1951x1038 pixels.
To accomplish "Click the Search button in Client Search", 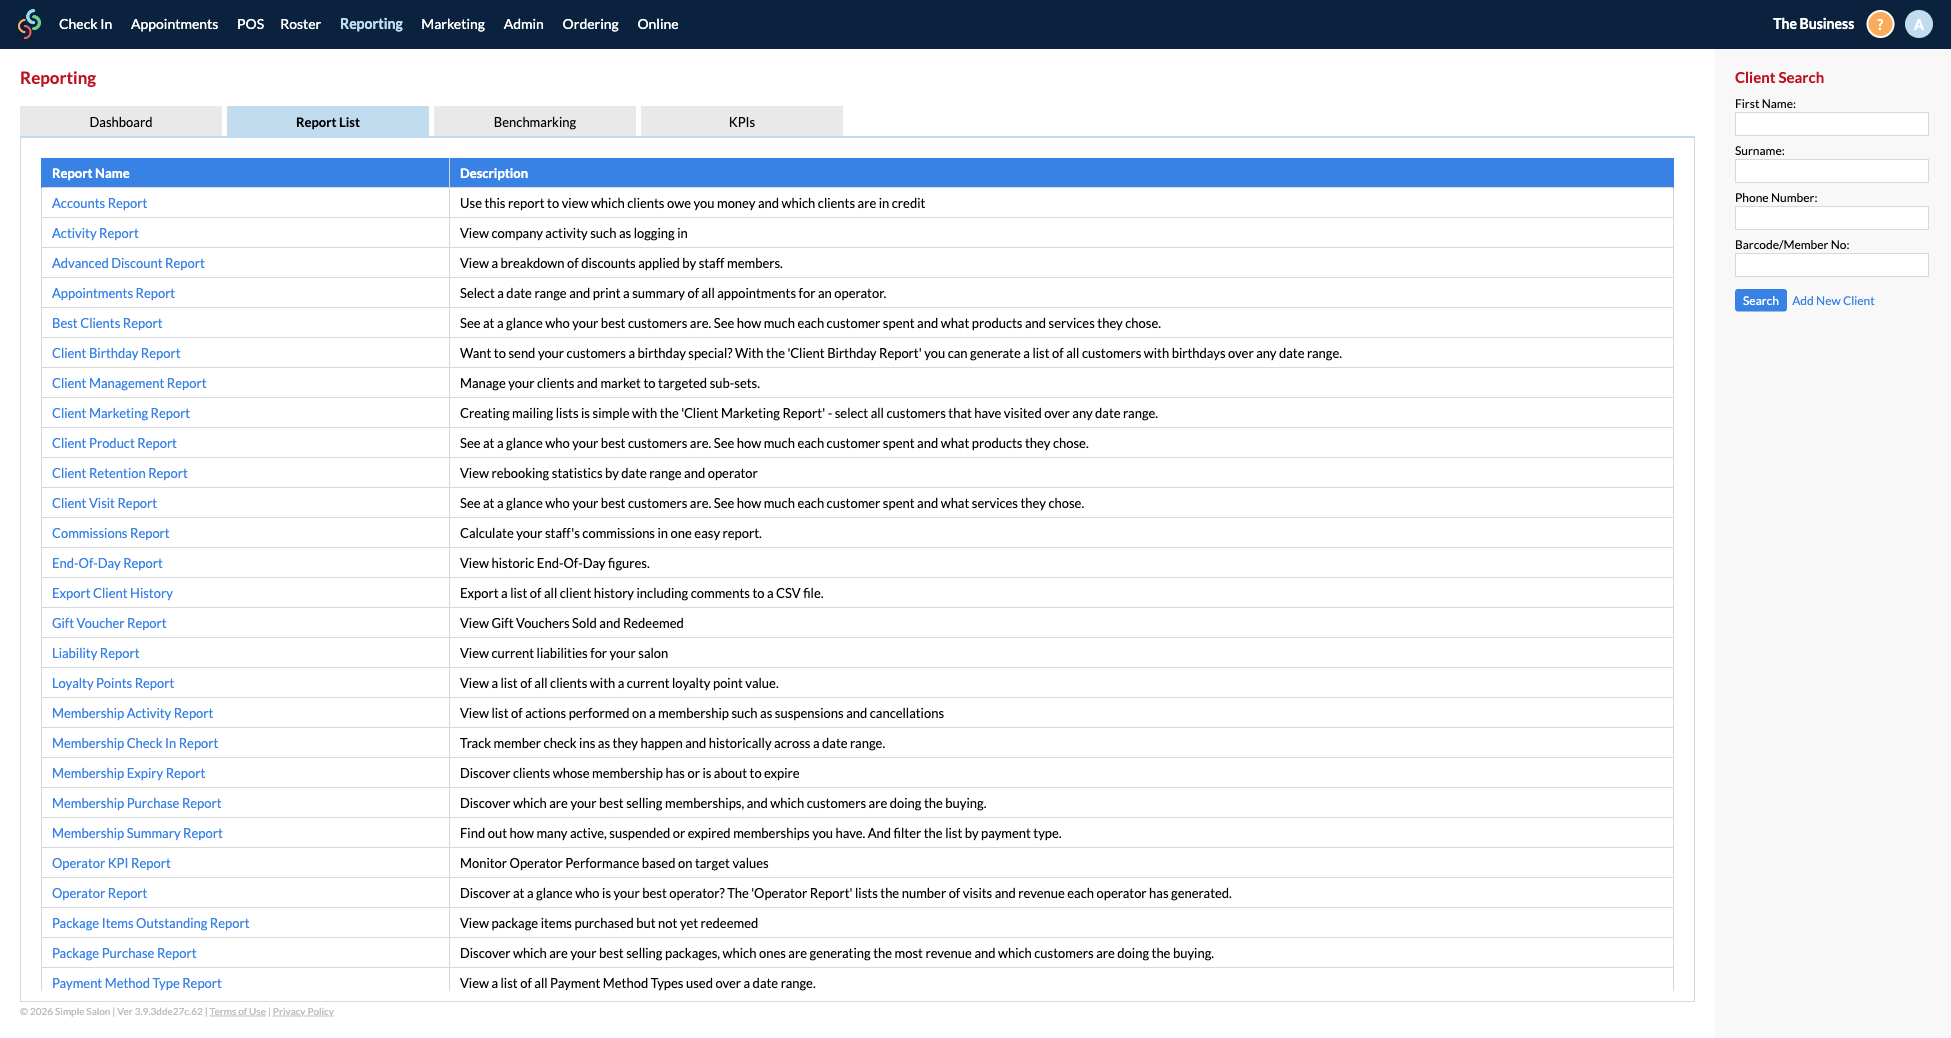I will (1759, 301).
